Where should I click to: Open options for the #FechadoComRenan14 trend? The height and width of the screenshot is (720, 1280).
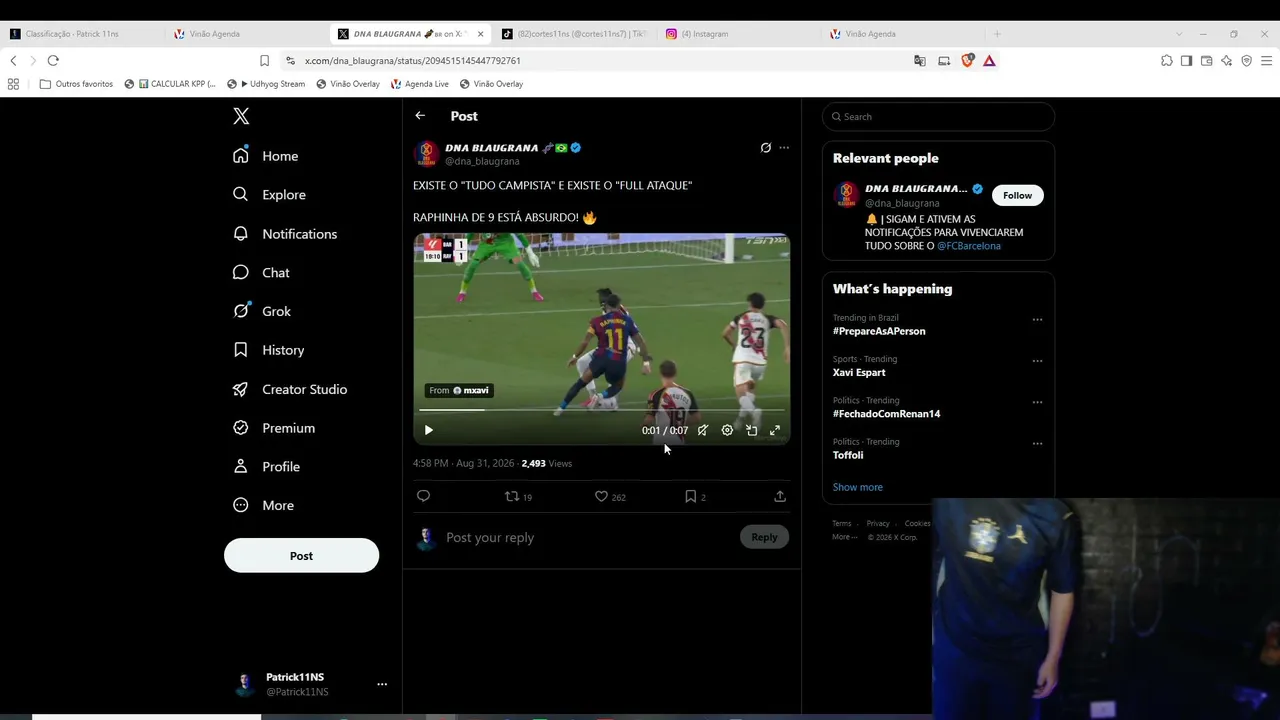[x=1037, y=402]
